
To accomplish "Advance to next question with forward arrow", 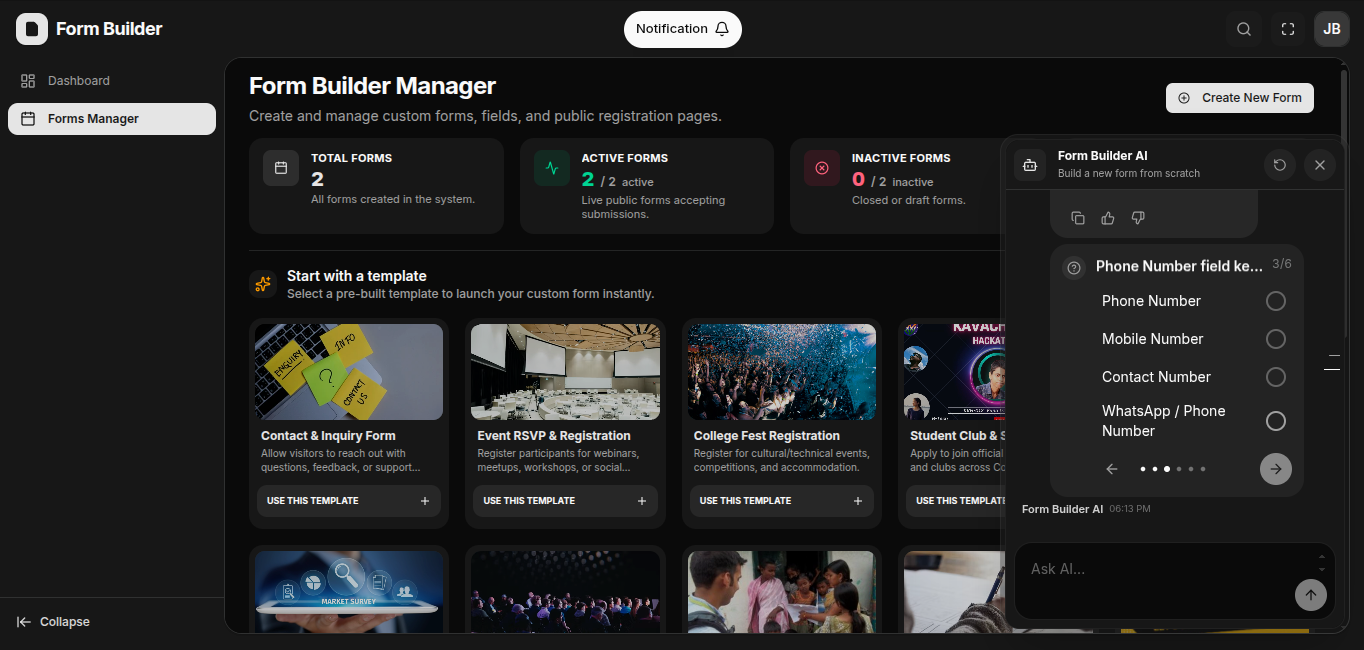I will tap(1276, 469).
